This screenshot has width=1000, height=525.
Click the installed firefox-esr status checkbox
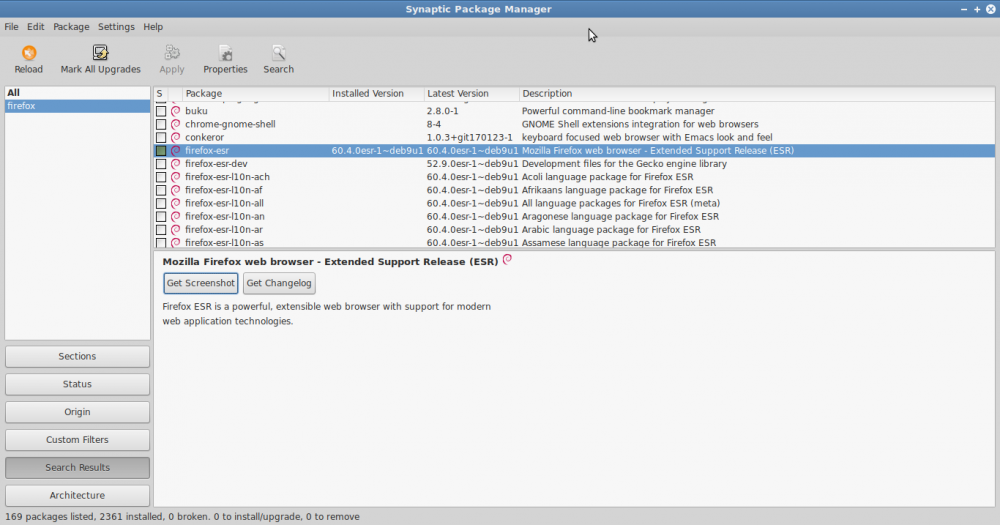pyautogui.click(x=161, y=151)
